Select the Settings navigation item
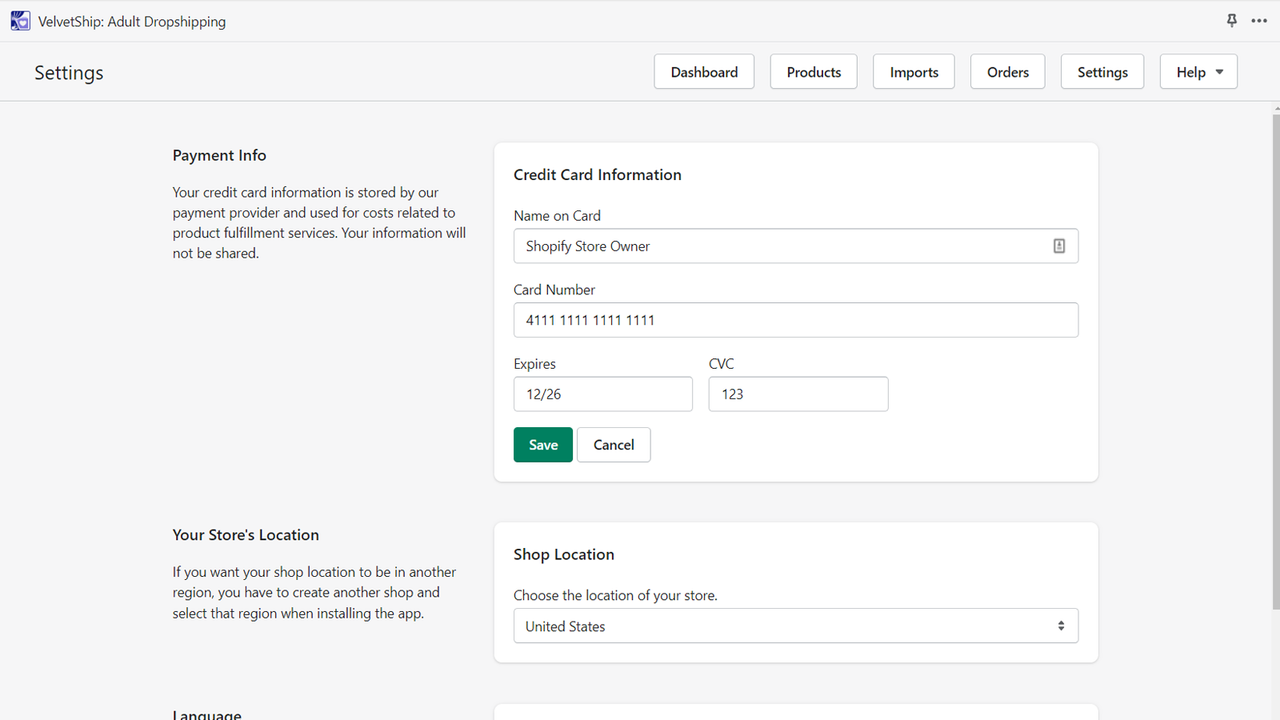 click(1102, 71)
